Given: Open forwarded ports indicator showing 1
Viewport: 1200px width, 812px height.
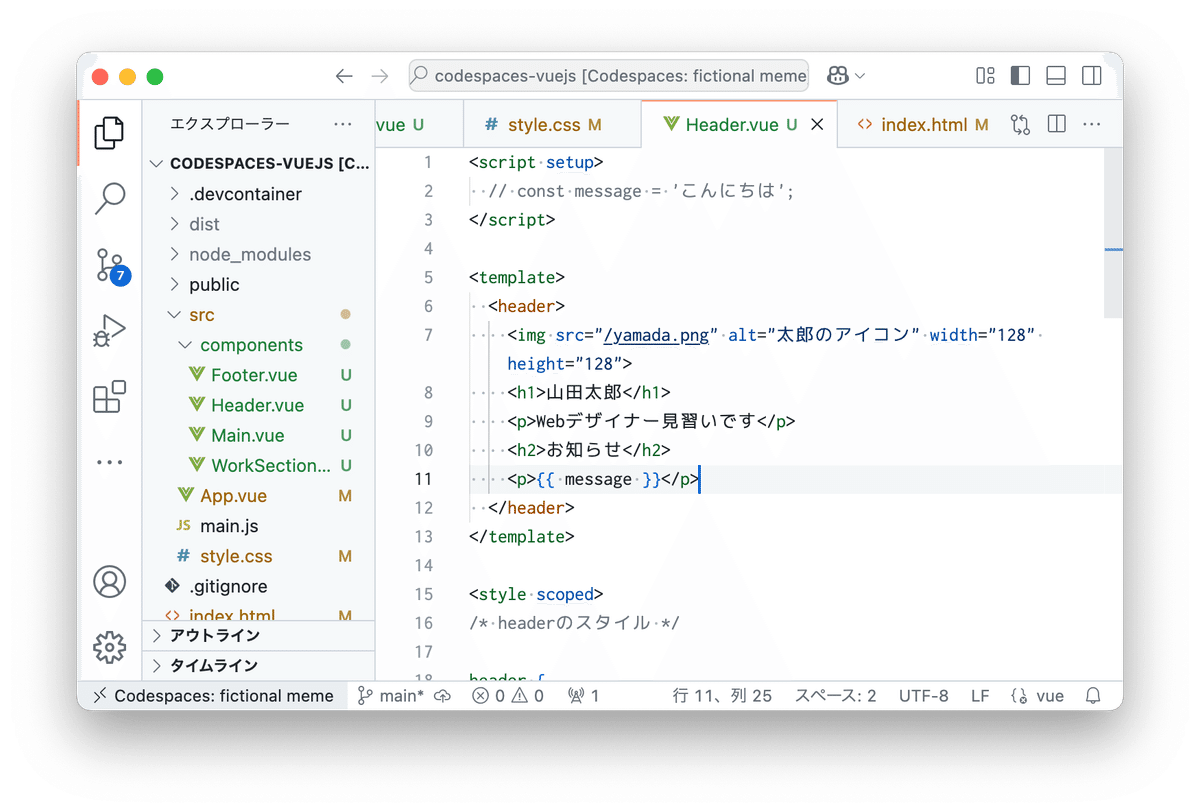Looking at the screenshot, I should coord(583,696).
